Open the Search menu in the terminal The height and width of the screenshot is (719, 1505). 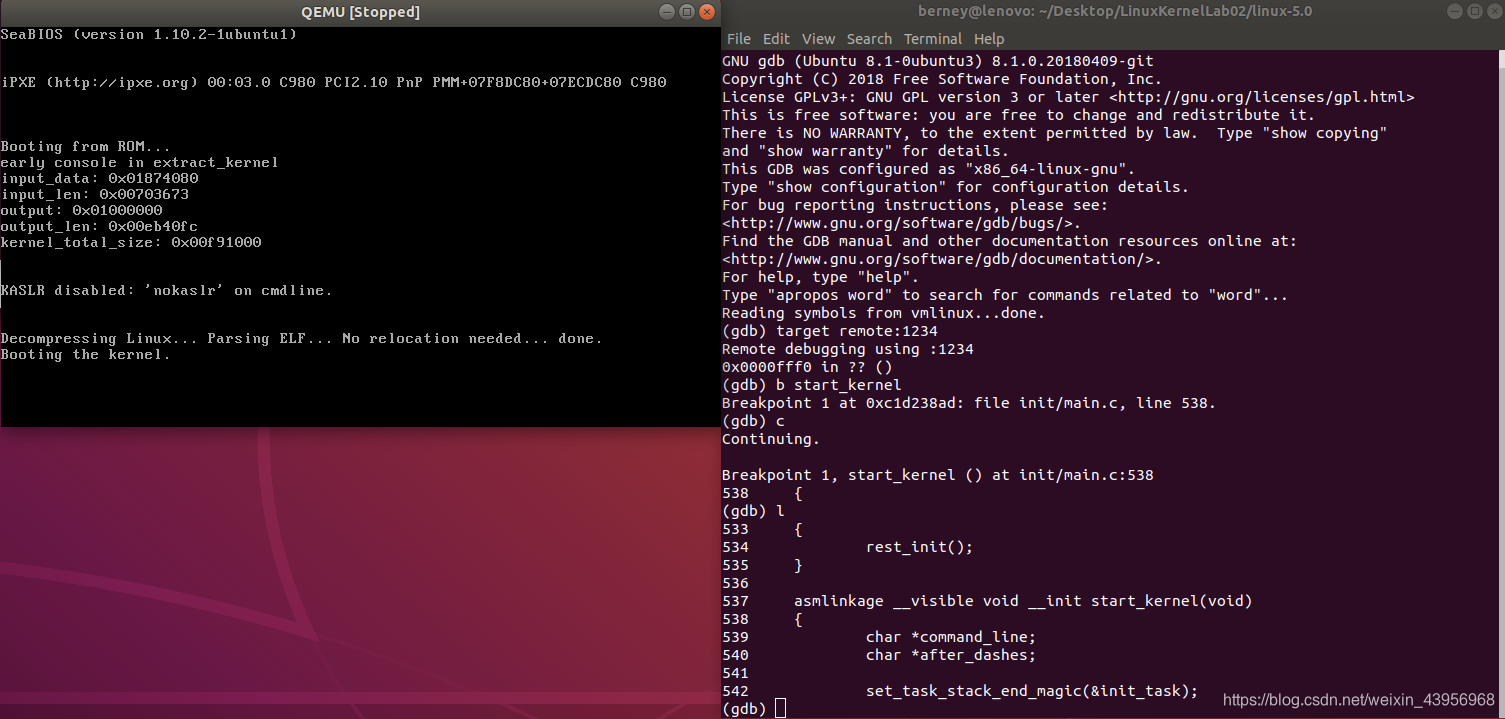coord(869,39)
